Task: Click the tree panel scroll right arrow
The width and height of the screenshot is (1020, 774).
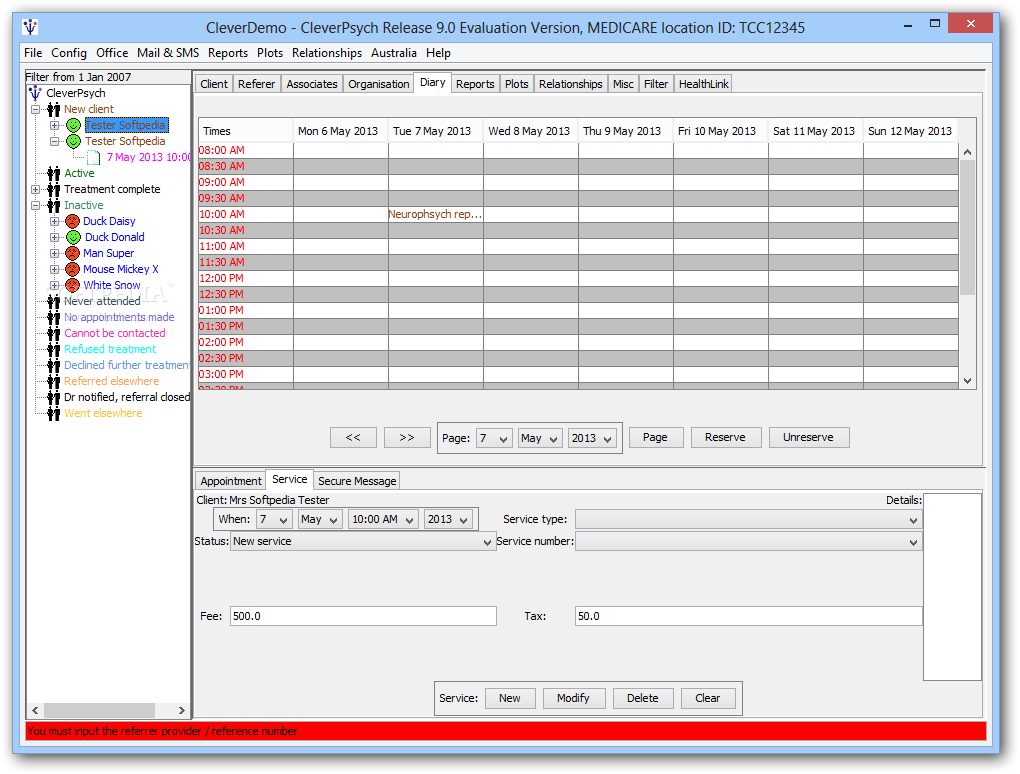Action: (x=181, y=710)
